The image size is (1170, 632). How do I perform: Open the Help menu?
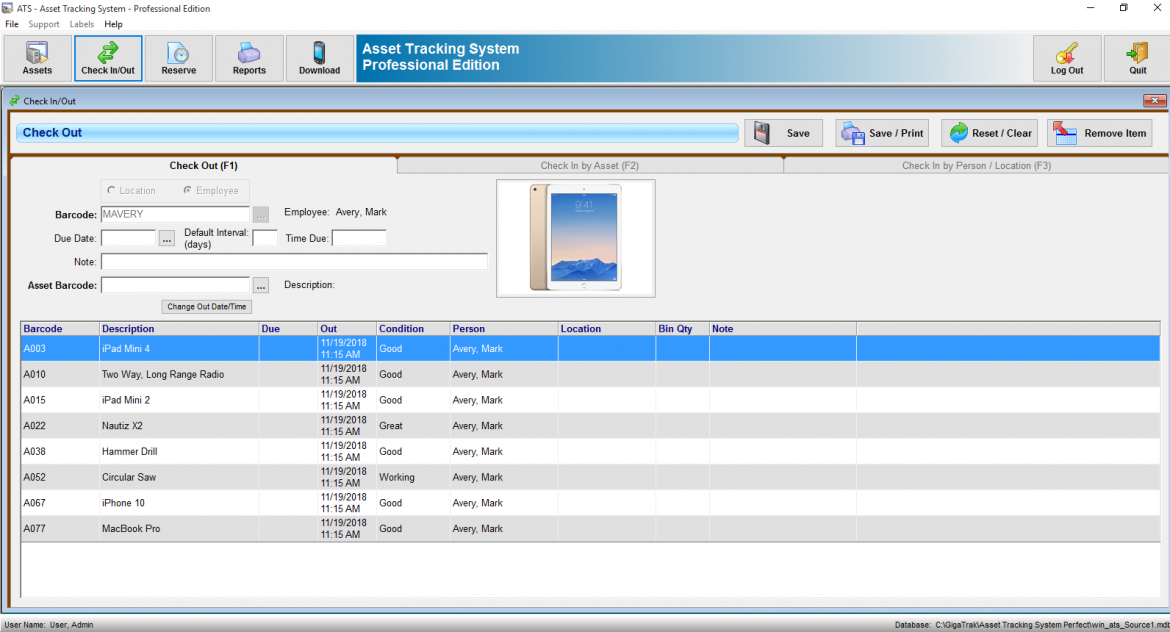[x=113, y=24]
